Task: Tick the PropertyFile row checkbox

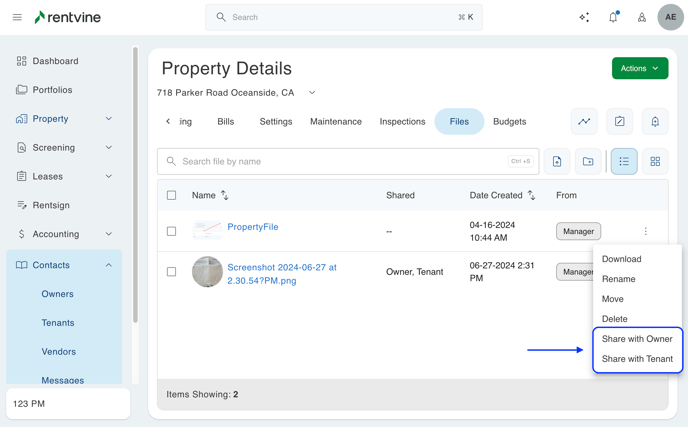Action: [171, 231]
